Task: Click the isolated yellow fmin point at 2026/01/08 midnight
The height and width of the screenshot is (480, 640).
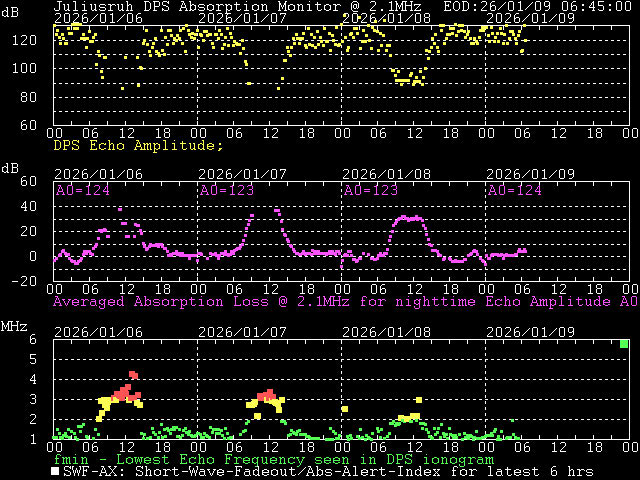Action: point(344,409)
